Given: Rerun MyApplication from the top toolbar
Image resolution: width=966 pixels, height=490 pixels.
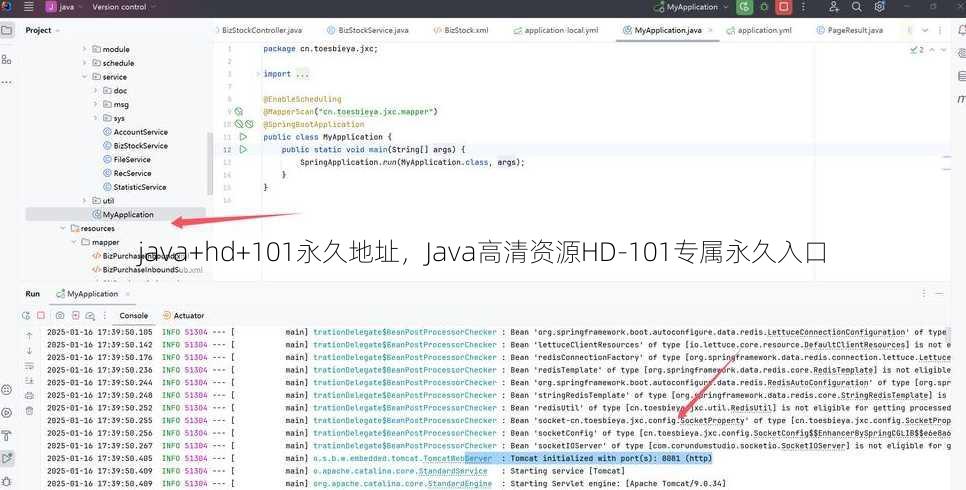Looking at the screenshot, I should 744,7.
